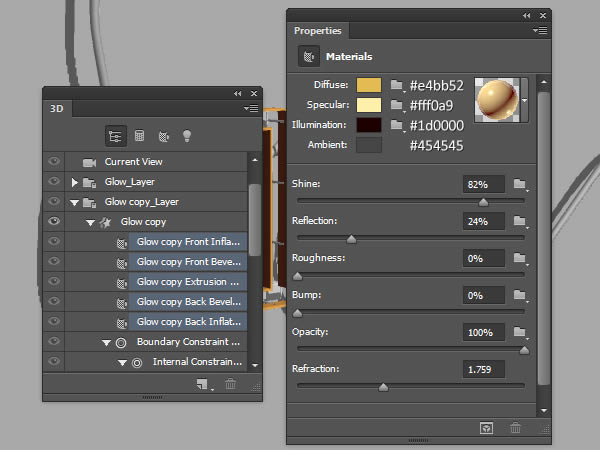The height and width of the screenshot is (450, 600).
Task: Toggle visibility of Glow copy Front Inflation material
Action: pos(54,241)
